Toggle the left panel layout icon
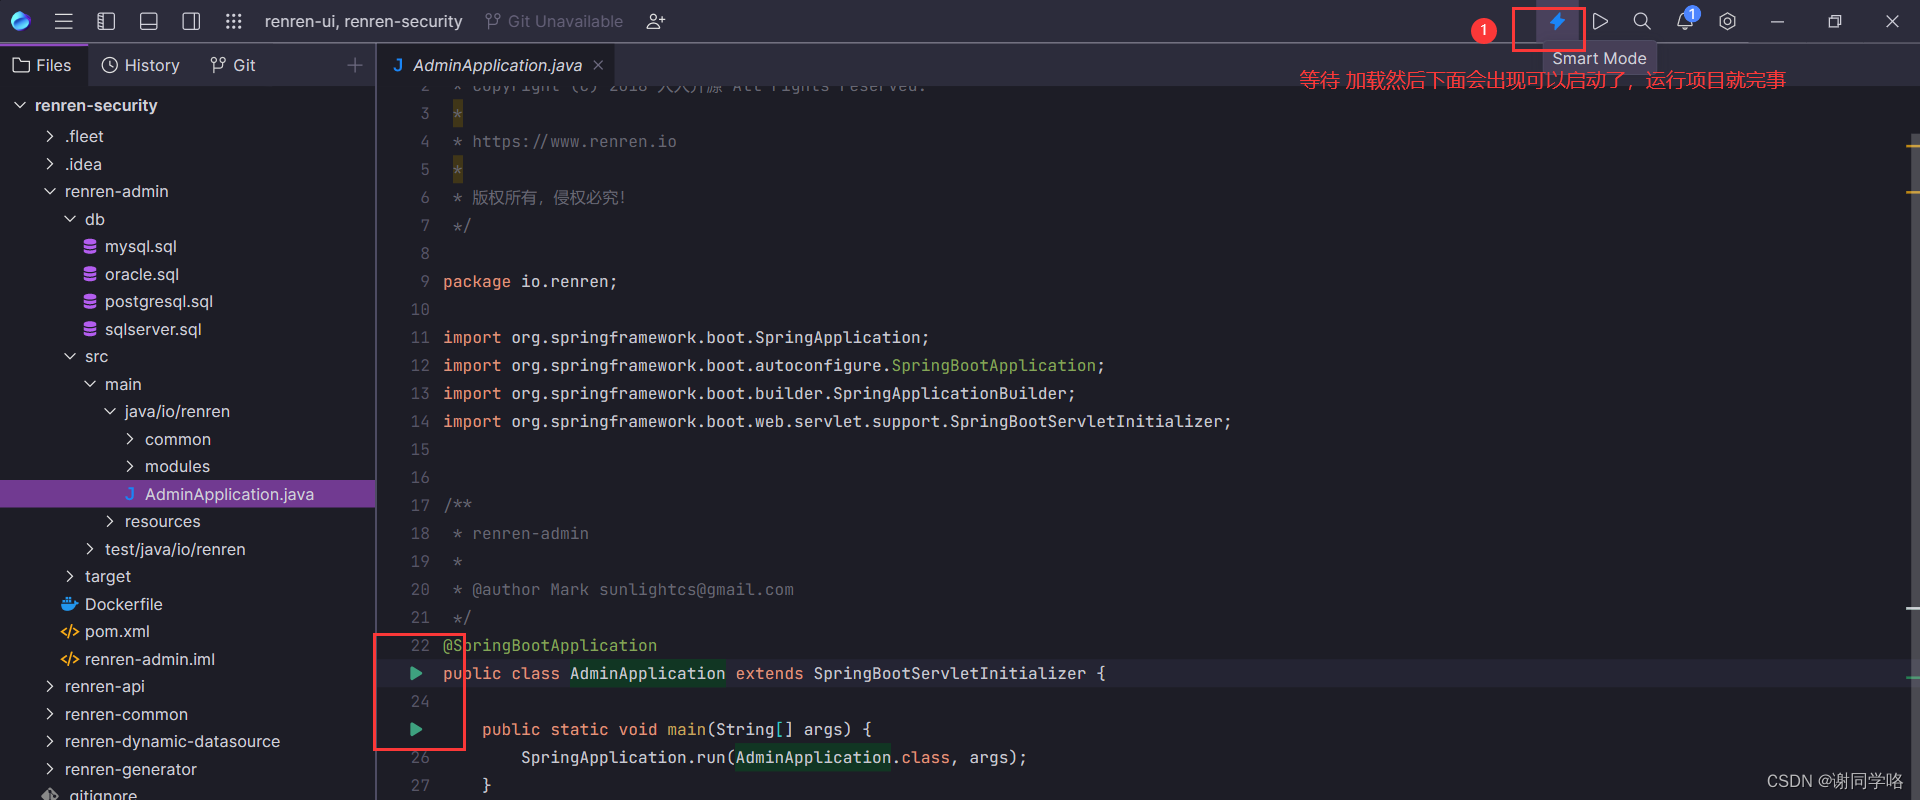 click(106, 21)
